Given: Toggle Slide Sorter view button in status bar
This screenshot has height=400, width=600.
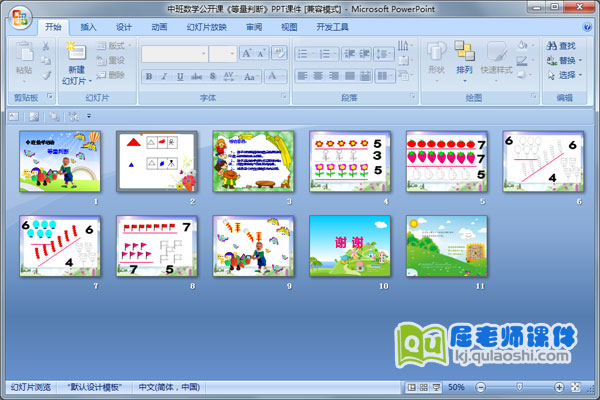Looking at the screenshot, I should (424, 387).
